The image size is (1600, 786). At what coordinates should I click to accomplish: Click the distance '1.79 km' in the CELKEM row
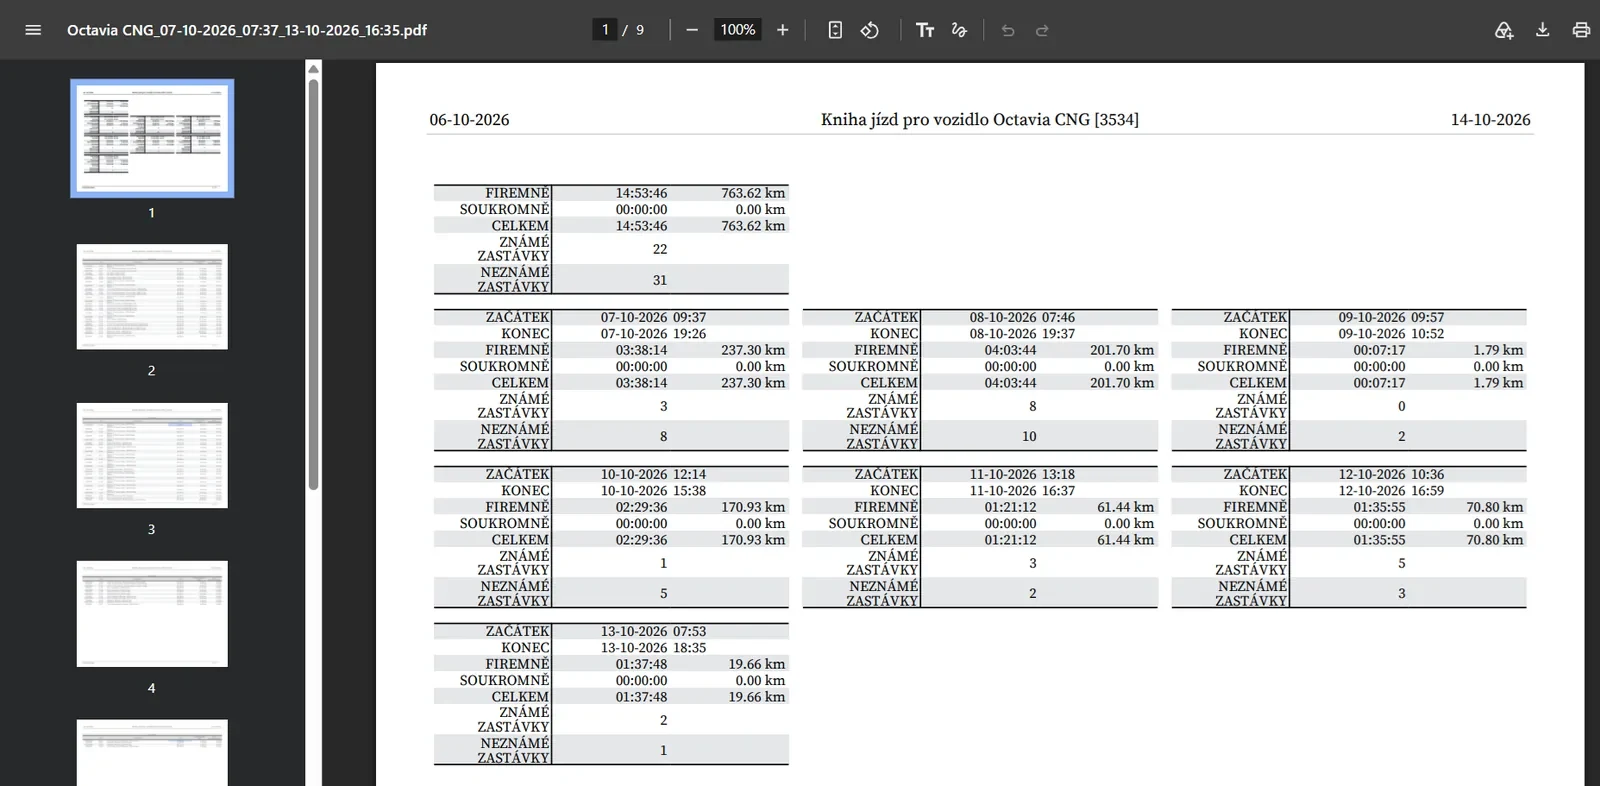click(x=1498, y=383)
